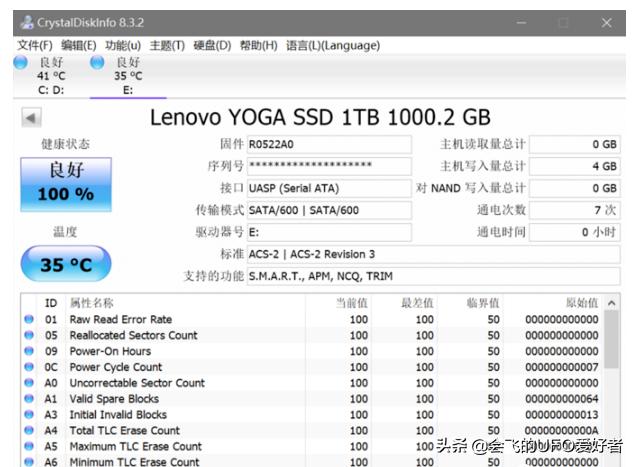Image resolution: width=636 pixels, height=467 pixels.
Task: Click the 临界值 column header
Action: 471,303
